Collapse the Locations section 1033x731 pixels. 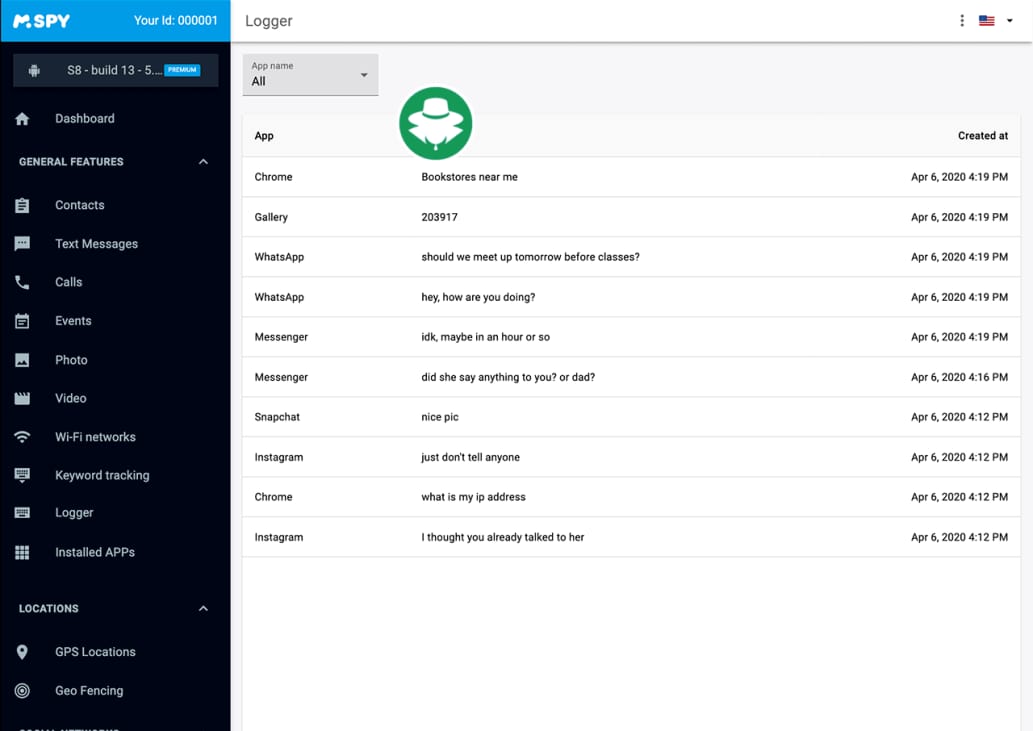pos(203,609)
